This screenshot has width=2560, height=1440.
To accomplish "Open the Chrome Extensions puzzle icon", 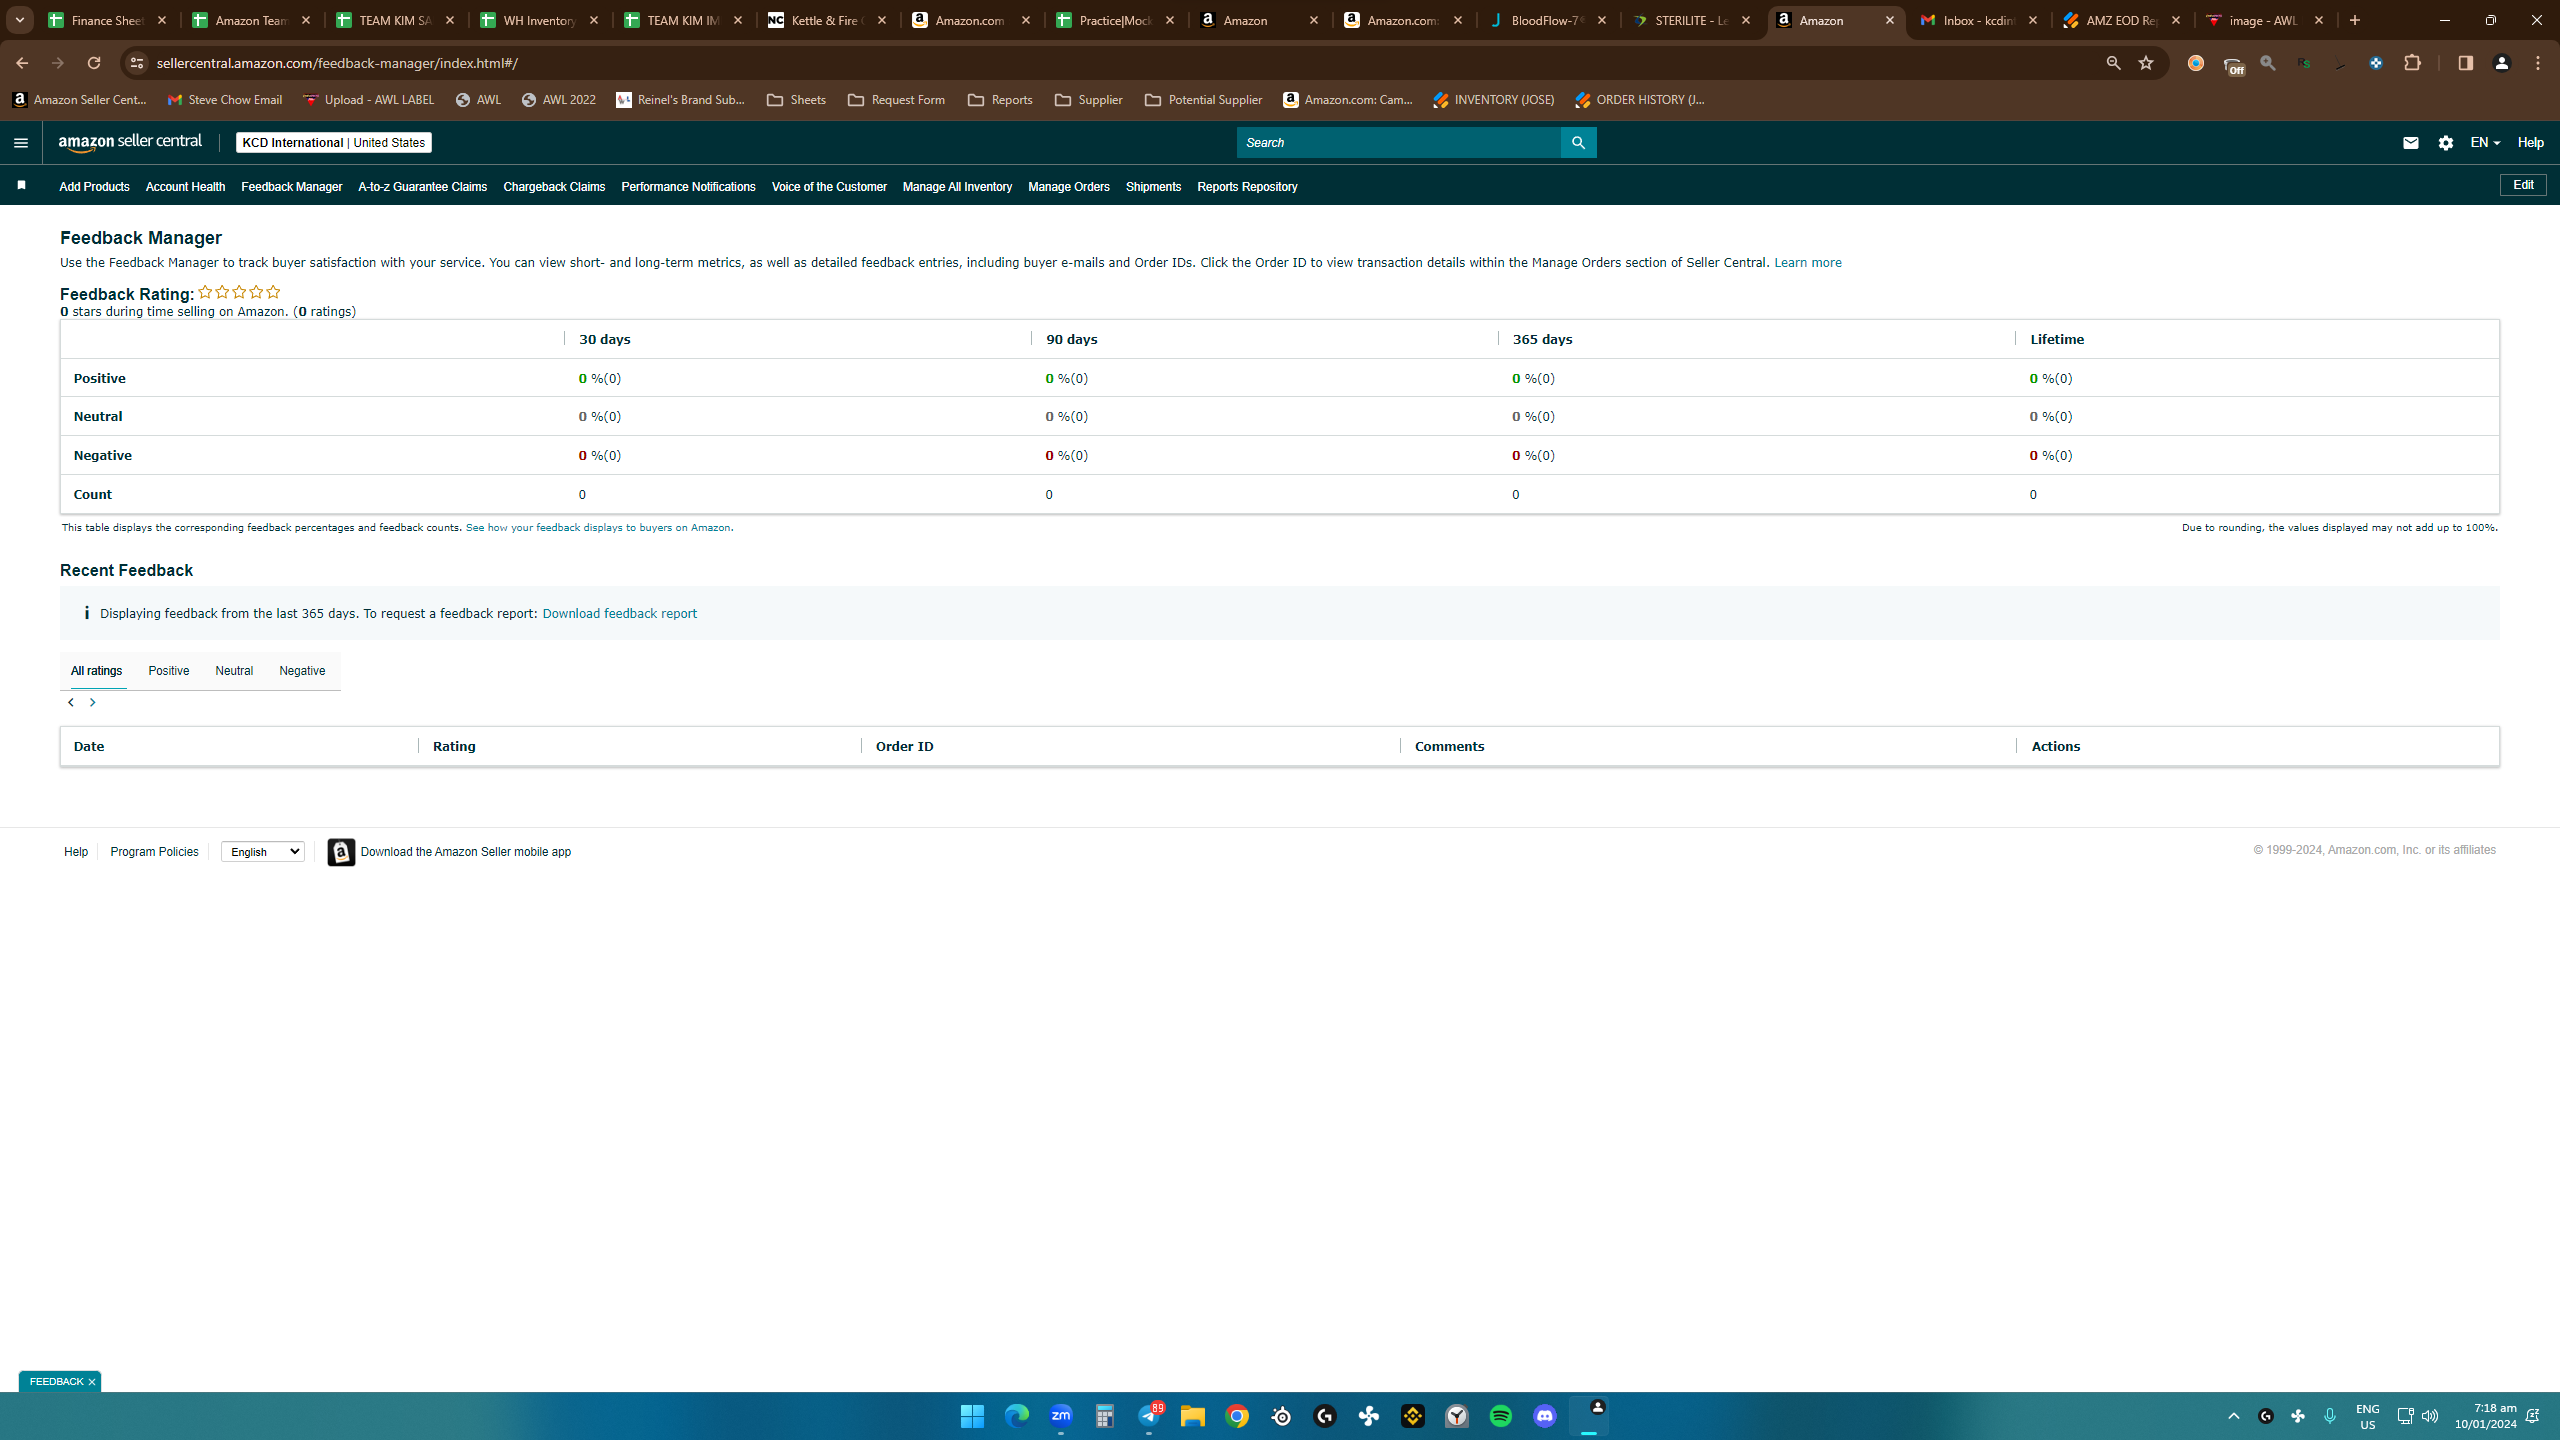I will (2413, 63).
